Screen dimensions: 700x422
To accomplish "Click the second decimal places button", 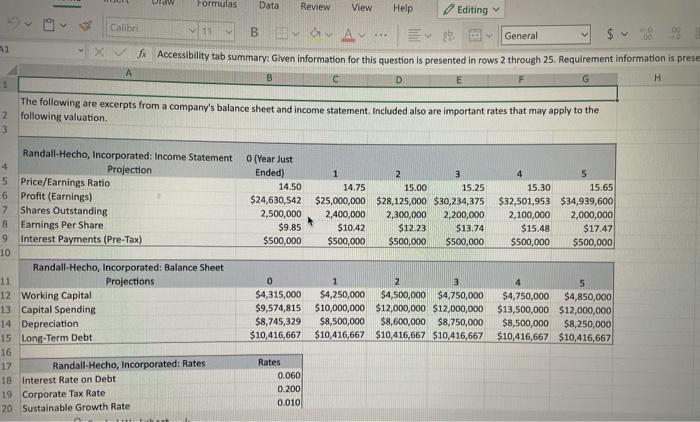I will coord(676,33).
